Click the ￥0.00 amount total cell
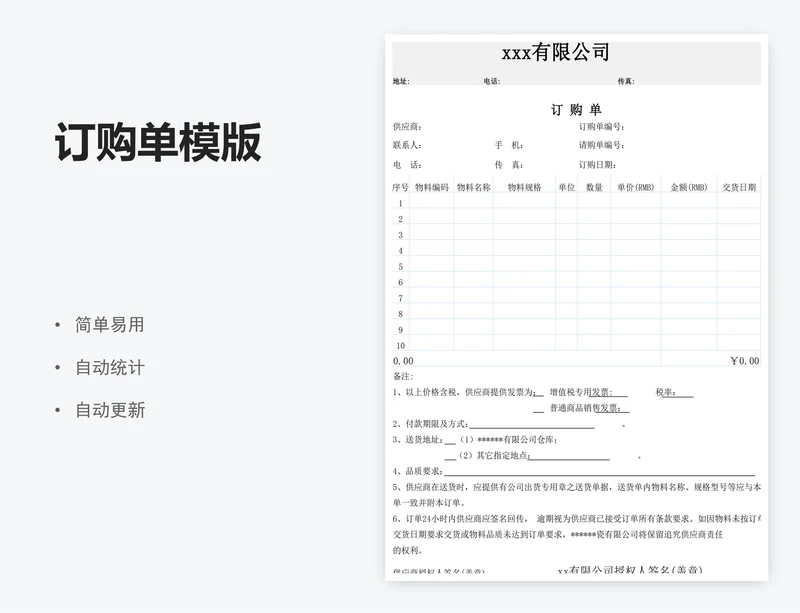Image resolution: width=800 pixels, height=613 pixels. click(745, 361)
